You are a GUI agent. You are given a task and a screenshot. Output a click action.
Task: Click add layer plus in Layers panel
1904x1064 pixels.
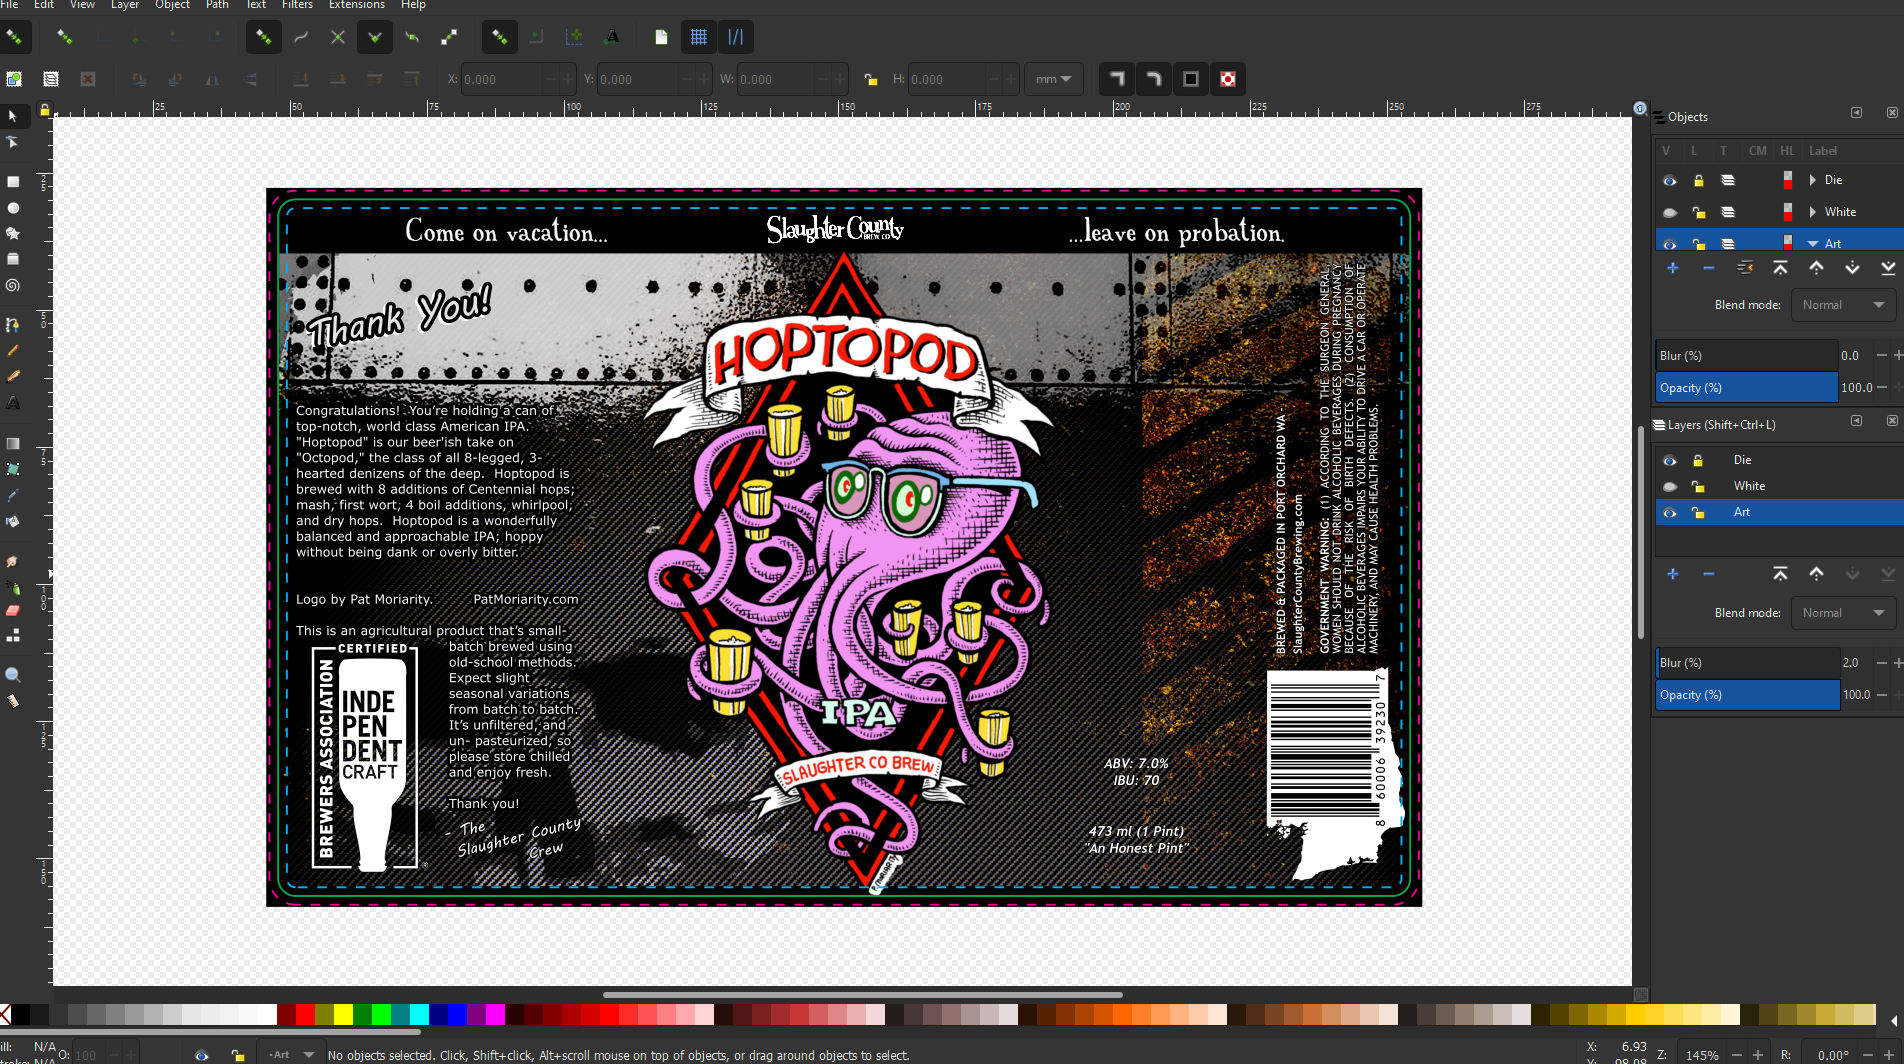coord(1672,574)
